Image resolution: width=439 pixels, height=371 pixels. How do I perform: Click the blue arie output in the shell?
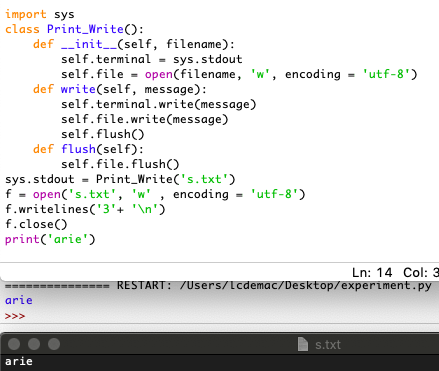point(19,300)
